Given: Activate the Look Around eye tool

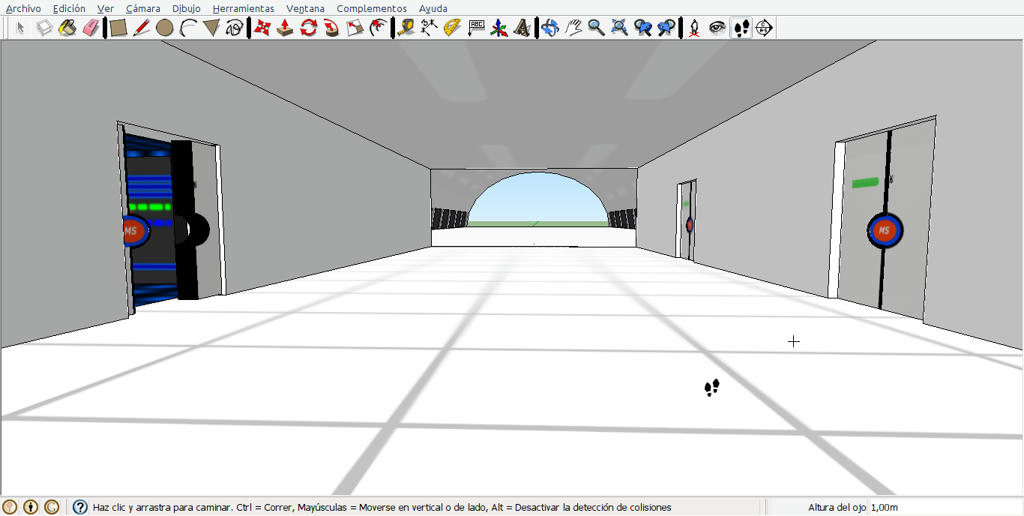Looking at the screenshot, I should 718,28.
